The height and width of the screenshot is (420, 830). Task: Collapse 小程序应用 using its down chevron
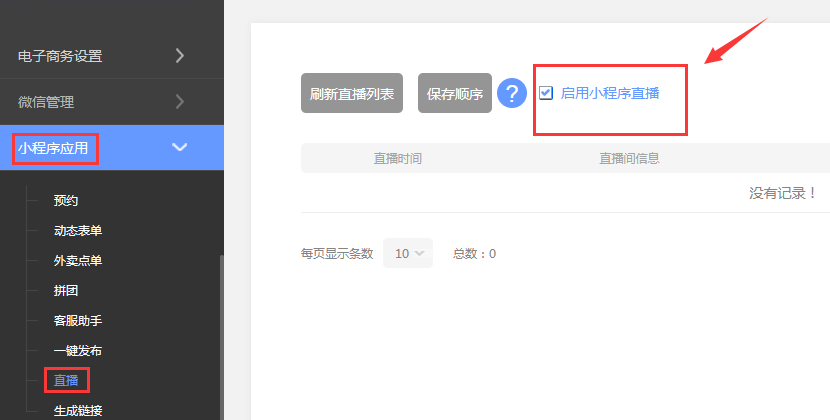pos(180,147)
